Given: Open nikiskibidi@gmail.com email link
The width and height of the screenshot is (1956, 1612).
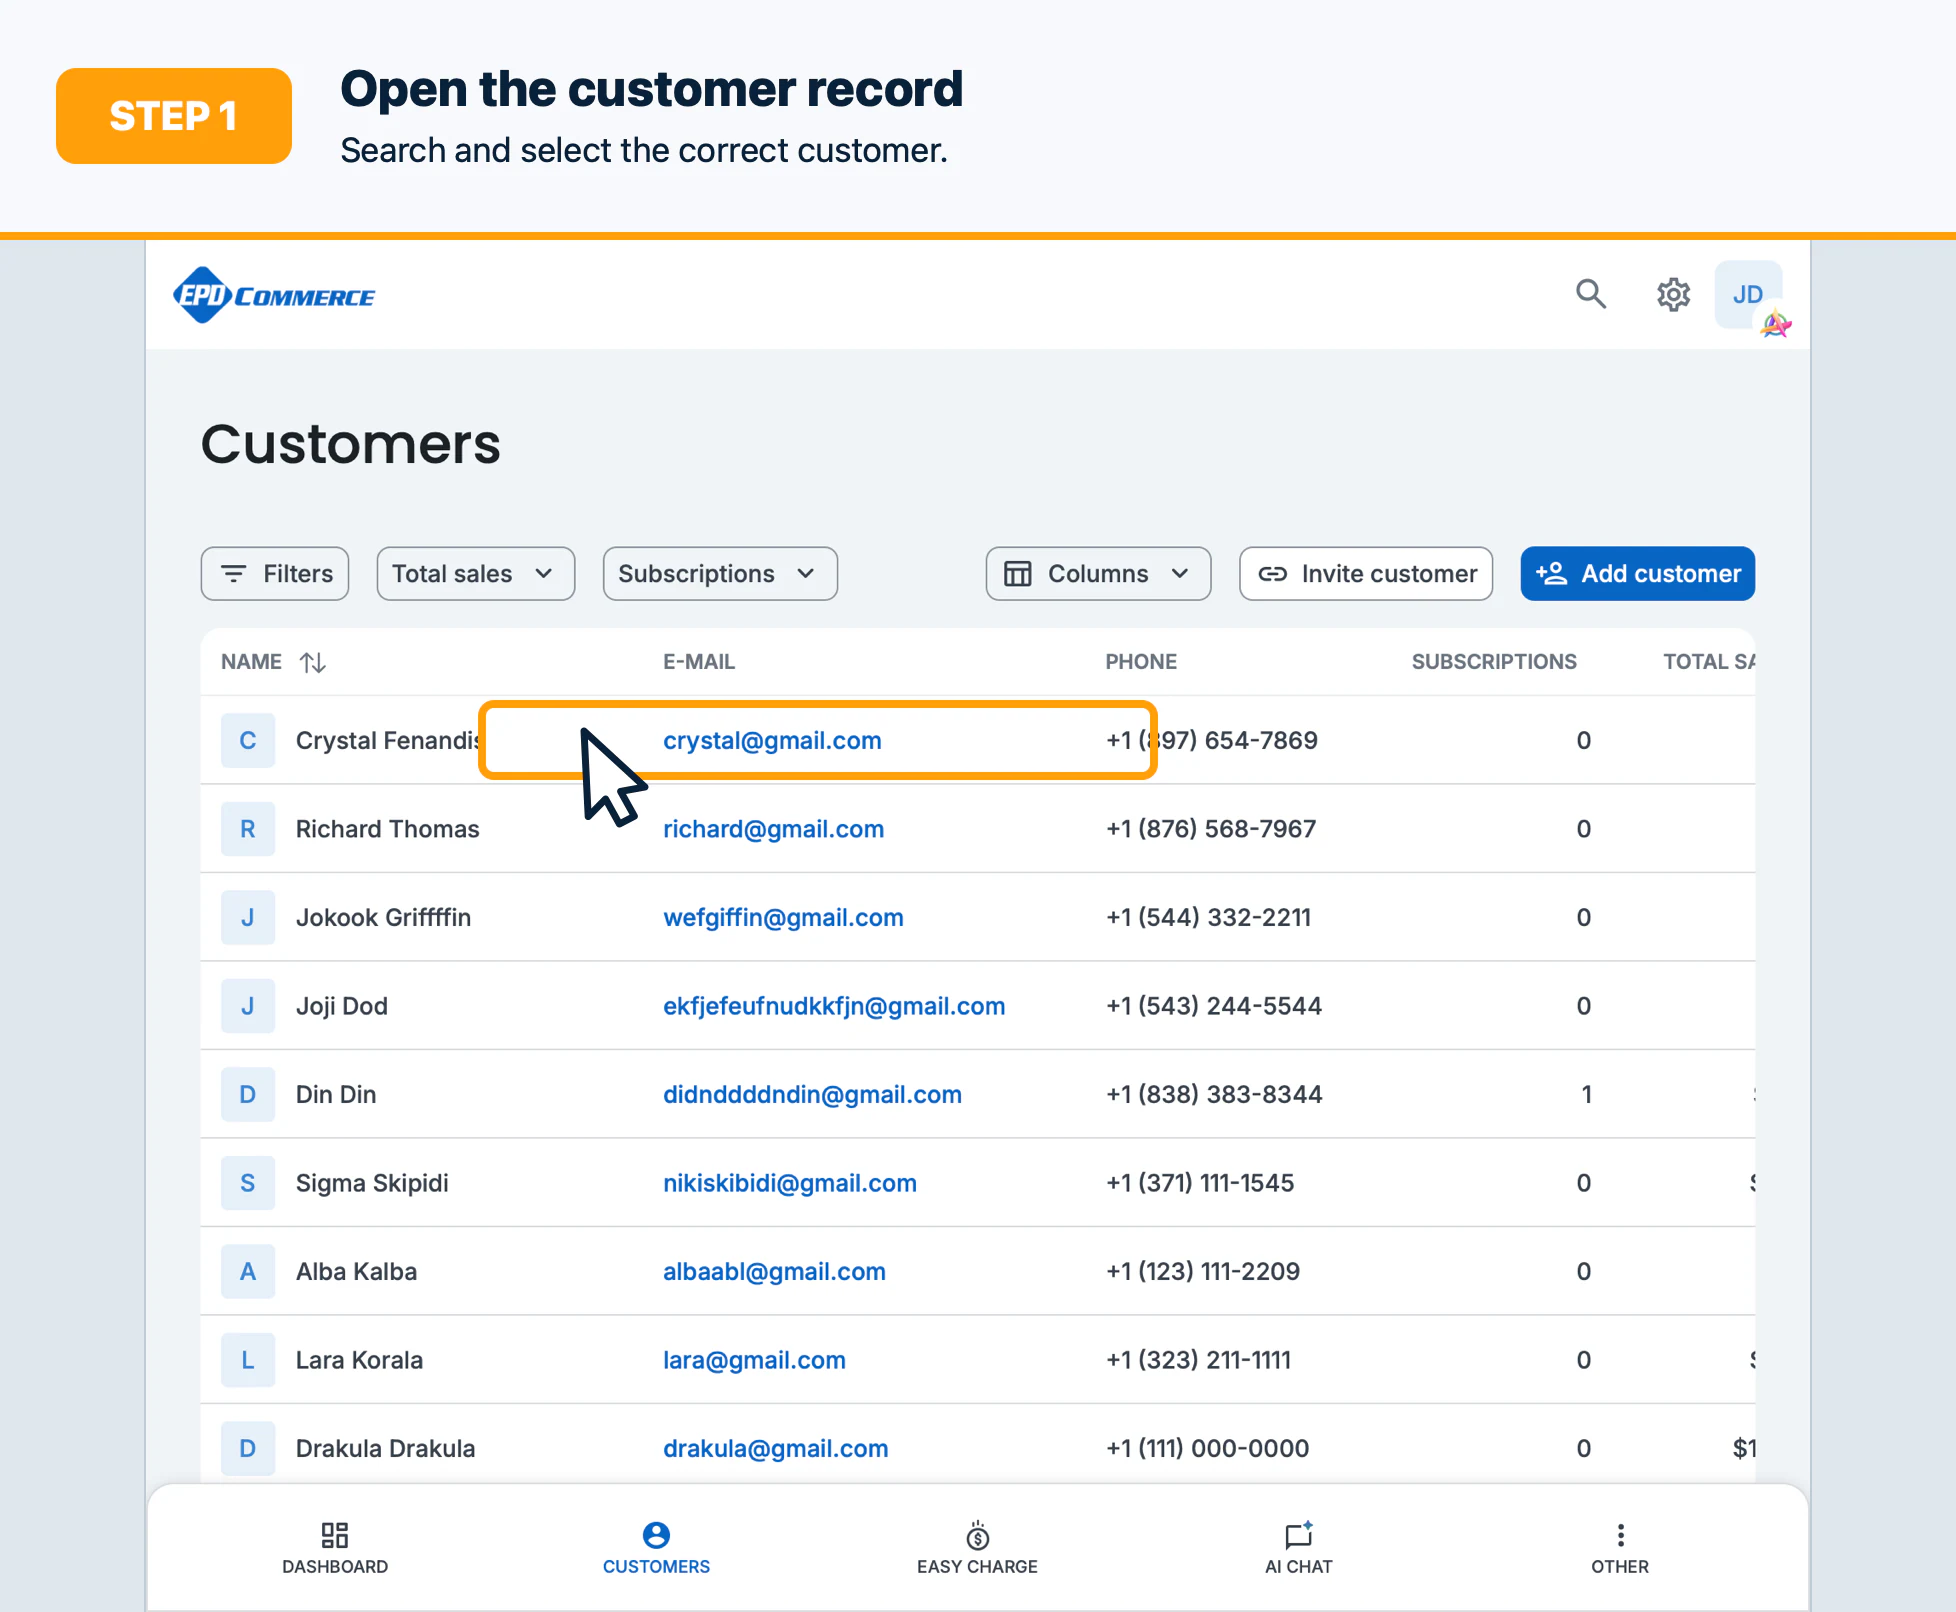Looking at the screenshot, I should [790, 1183].
